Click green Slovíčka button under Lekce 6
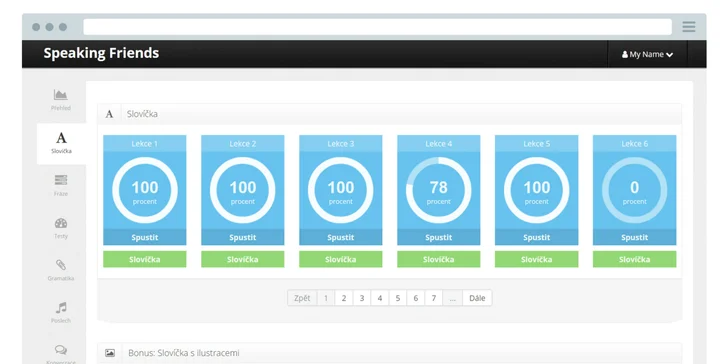Image resolution: width=728 pixels, height=364 pixels. coord(635,259)
